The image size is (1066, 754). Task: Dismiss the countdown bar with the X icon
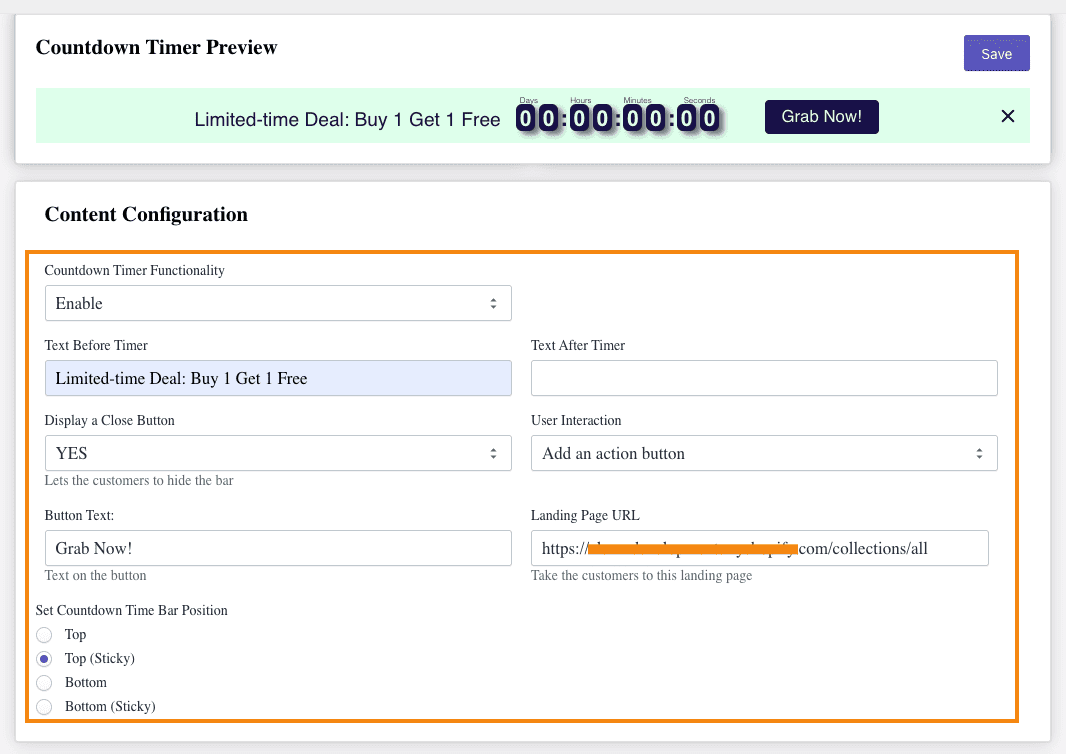pos(1007,116)
